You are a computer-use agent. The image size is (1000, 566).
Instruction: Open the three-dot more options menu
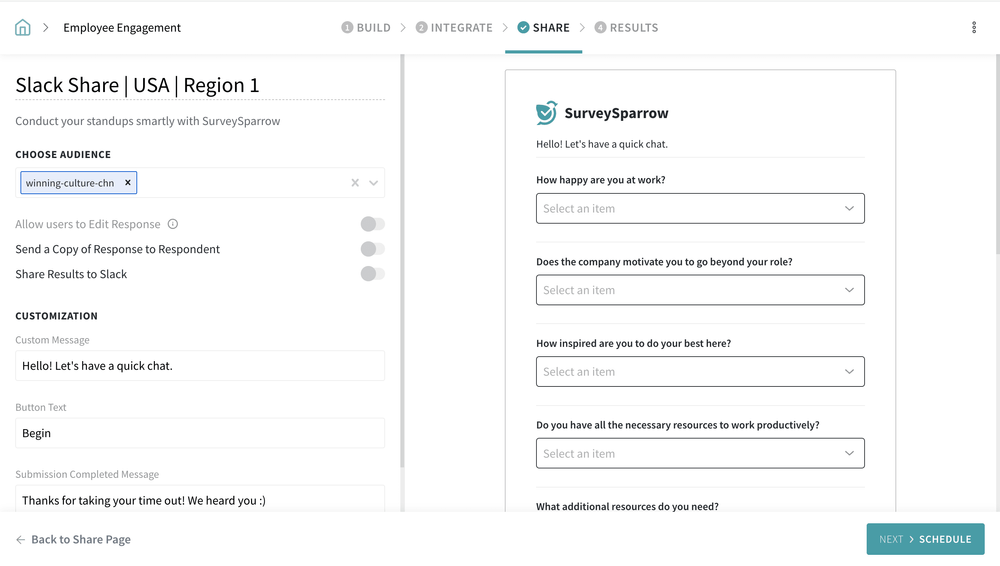pyautogui.click(x=973, y=28)
